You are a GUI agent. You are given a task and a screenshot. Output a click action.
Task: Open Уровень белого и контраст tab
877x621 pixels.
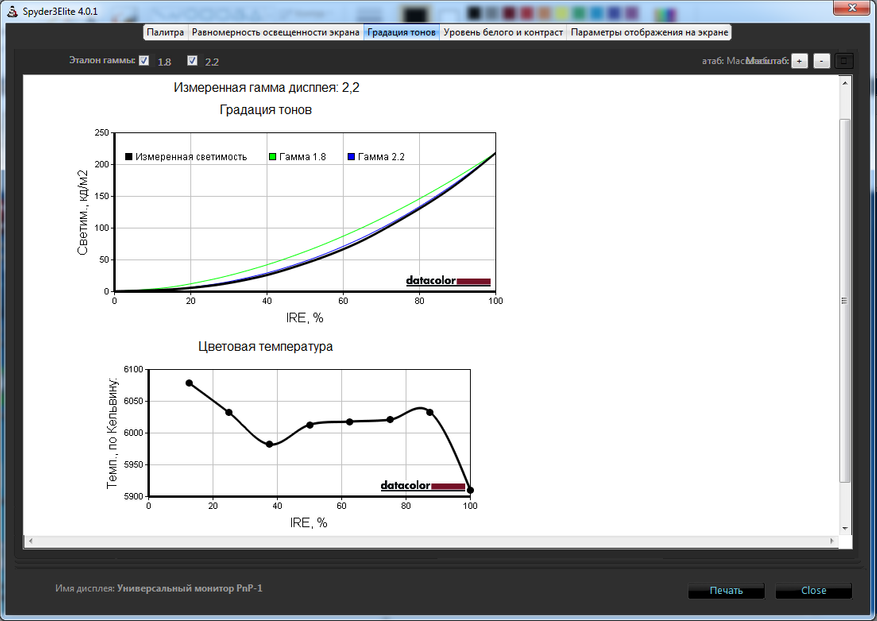(x=503, y=32)
